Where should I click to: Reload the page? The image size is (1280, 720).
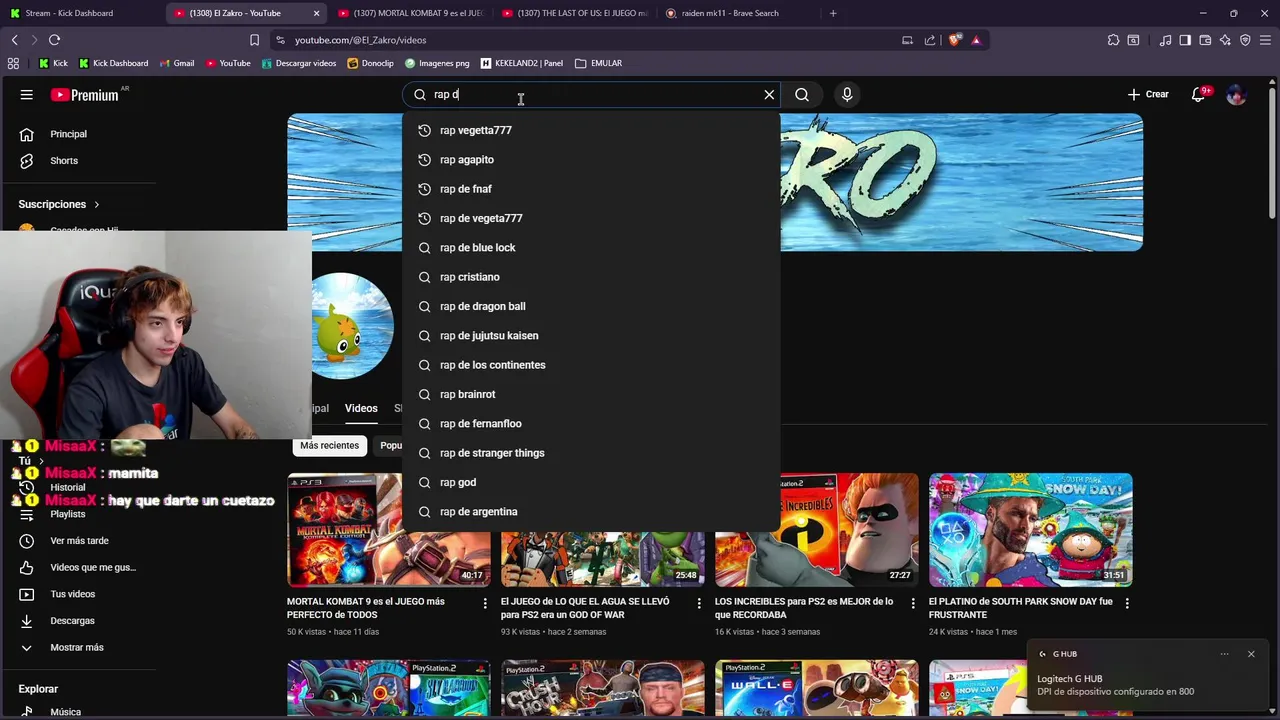(54, 40)
